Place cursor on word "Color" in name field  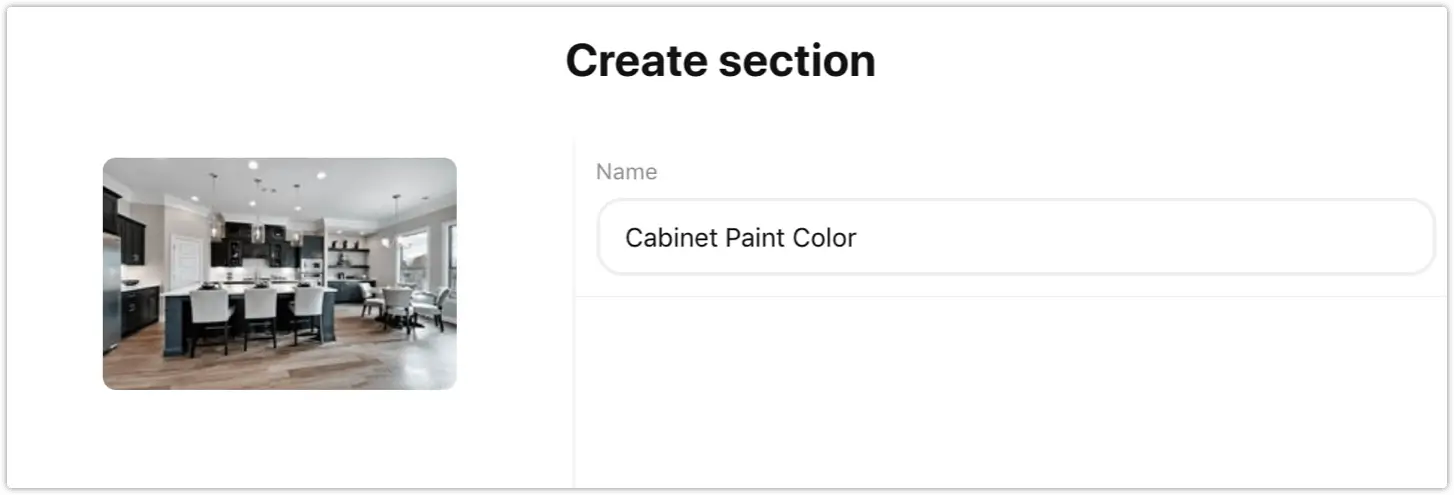click(819, 238)
